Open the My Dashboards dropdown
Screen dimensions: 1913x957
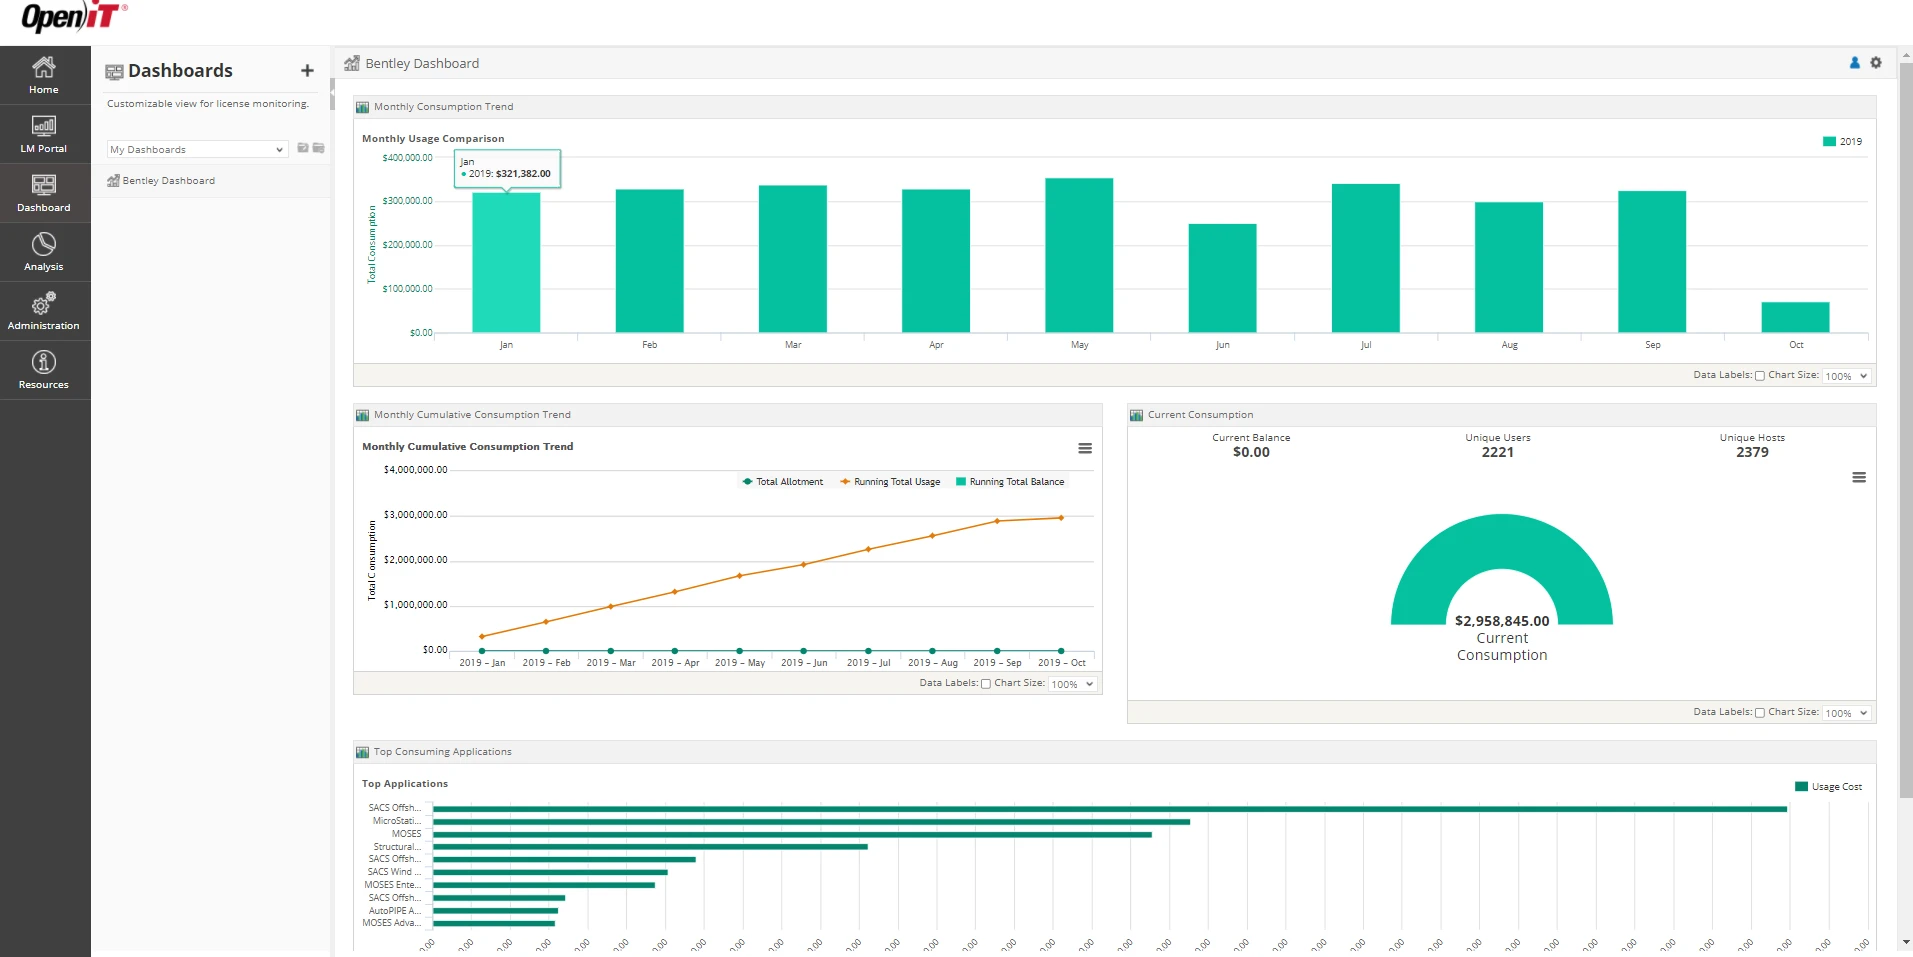coord(197,149)
